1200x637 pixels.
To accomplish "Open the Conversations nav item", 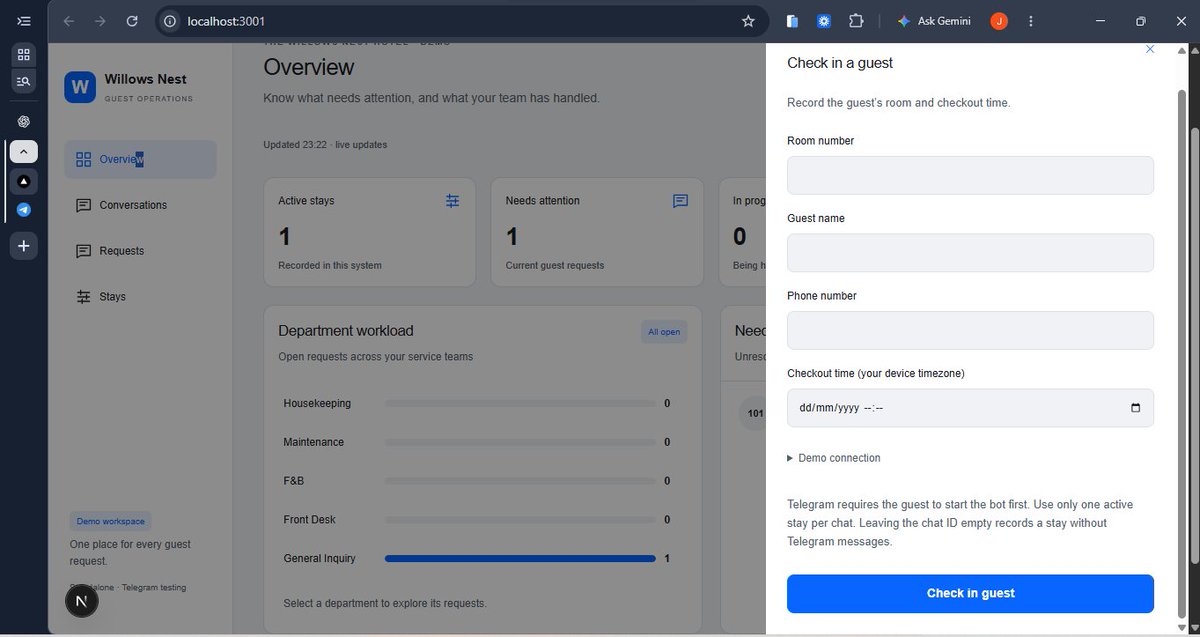I will point(140,205).
